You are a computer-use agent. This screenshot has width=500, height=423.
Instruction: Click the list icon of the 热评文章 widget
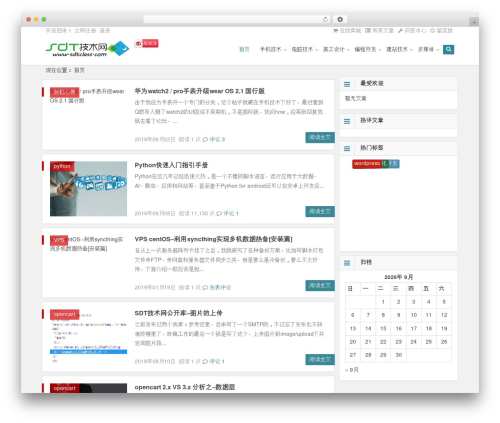click(x=347, y=121)
